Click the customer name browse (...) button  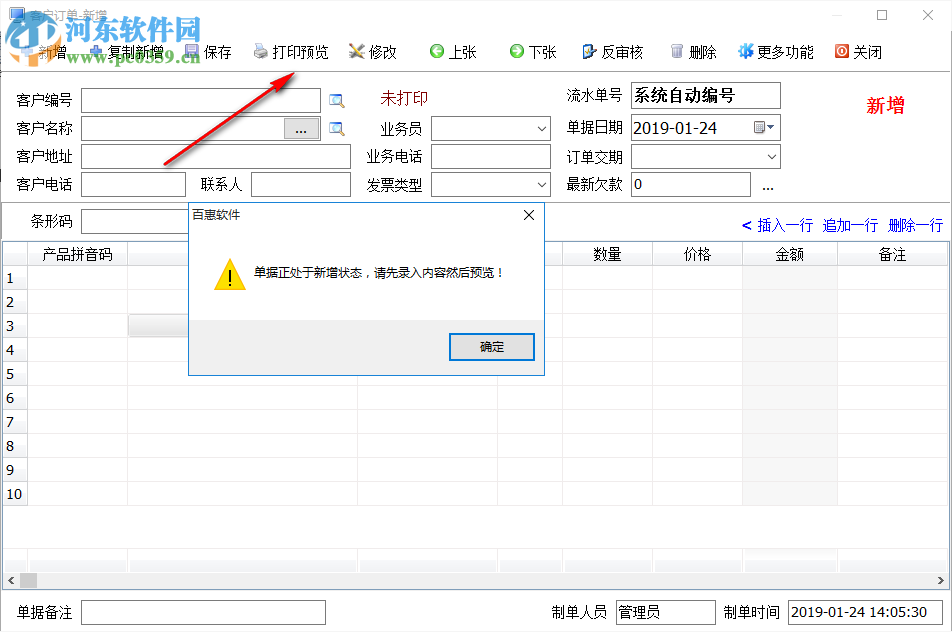[x=301, y=128]
